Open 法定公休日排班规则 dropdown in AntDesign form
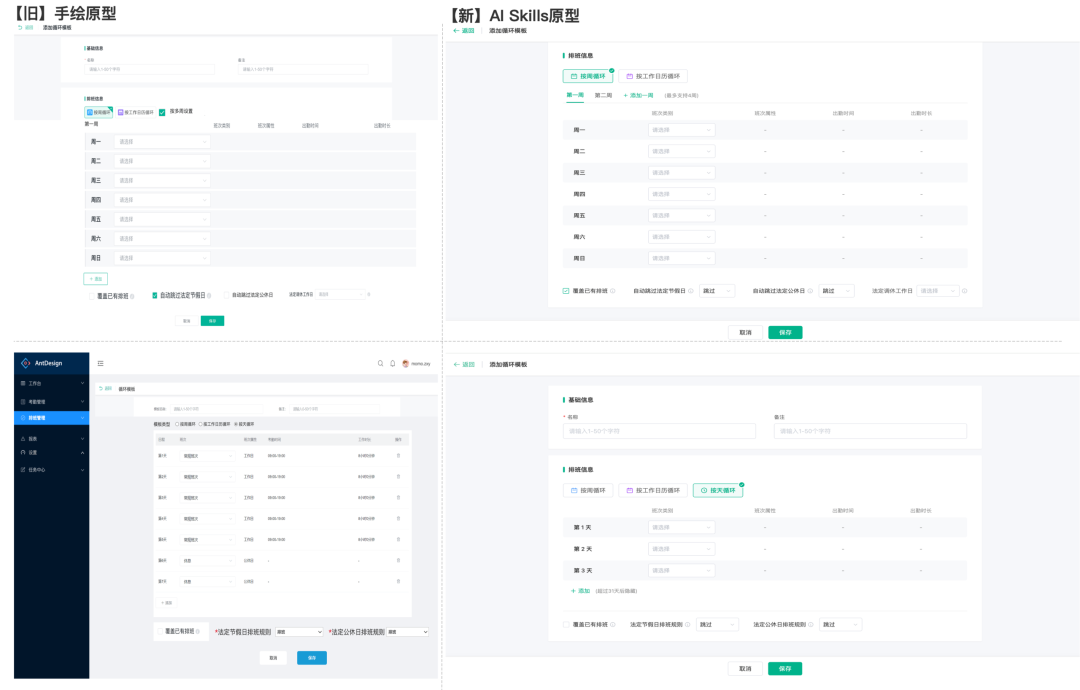1080x690 pixels. click(x=407, y=631)
